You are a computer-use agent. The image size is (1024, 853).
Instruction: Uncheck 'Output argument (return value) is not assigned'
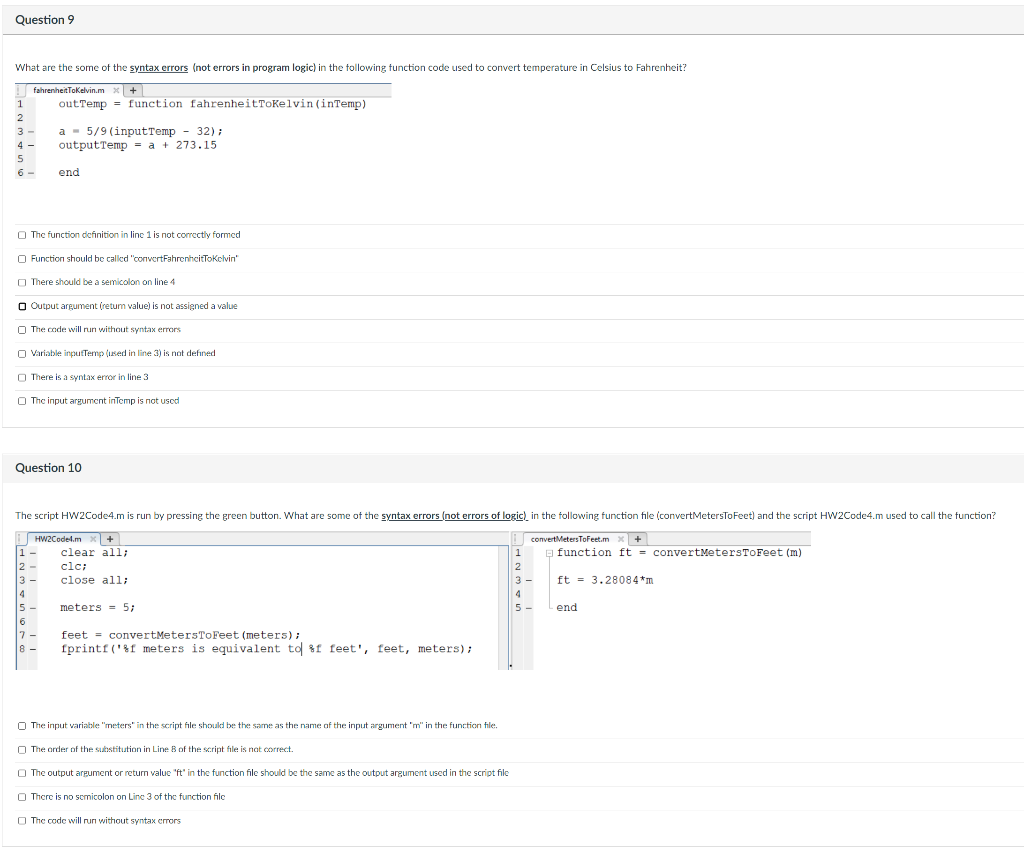[21, 305]
